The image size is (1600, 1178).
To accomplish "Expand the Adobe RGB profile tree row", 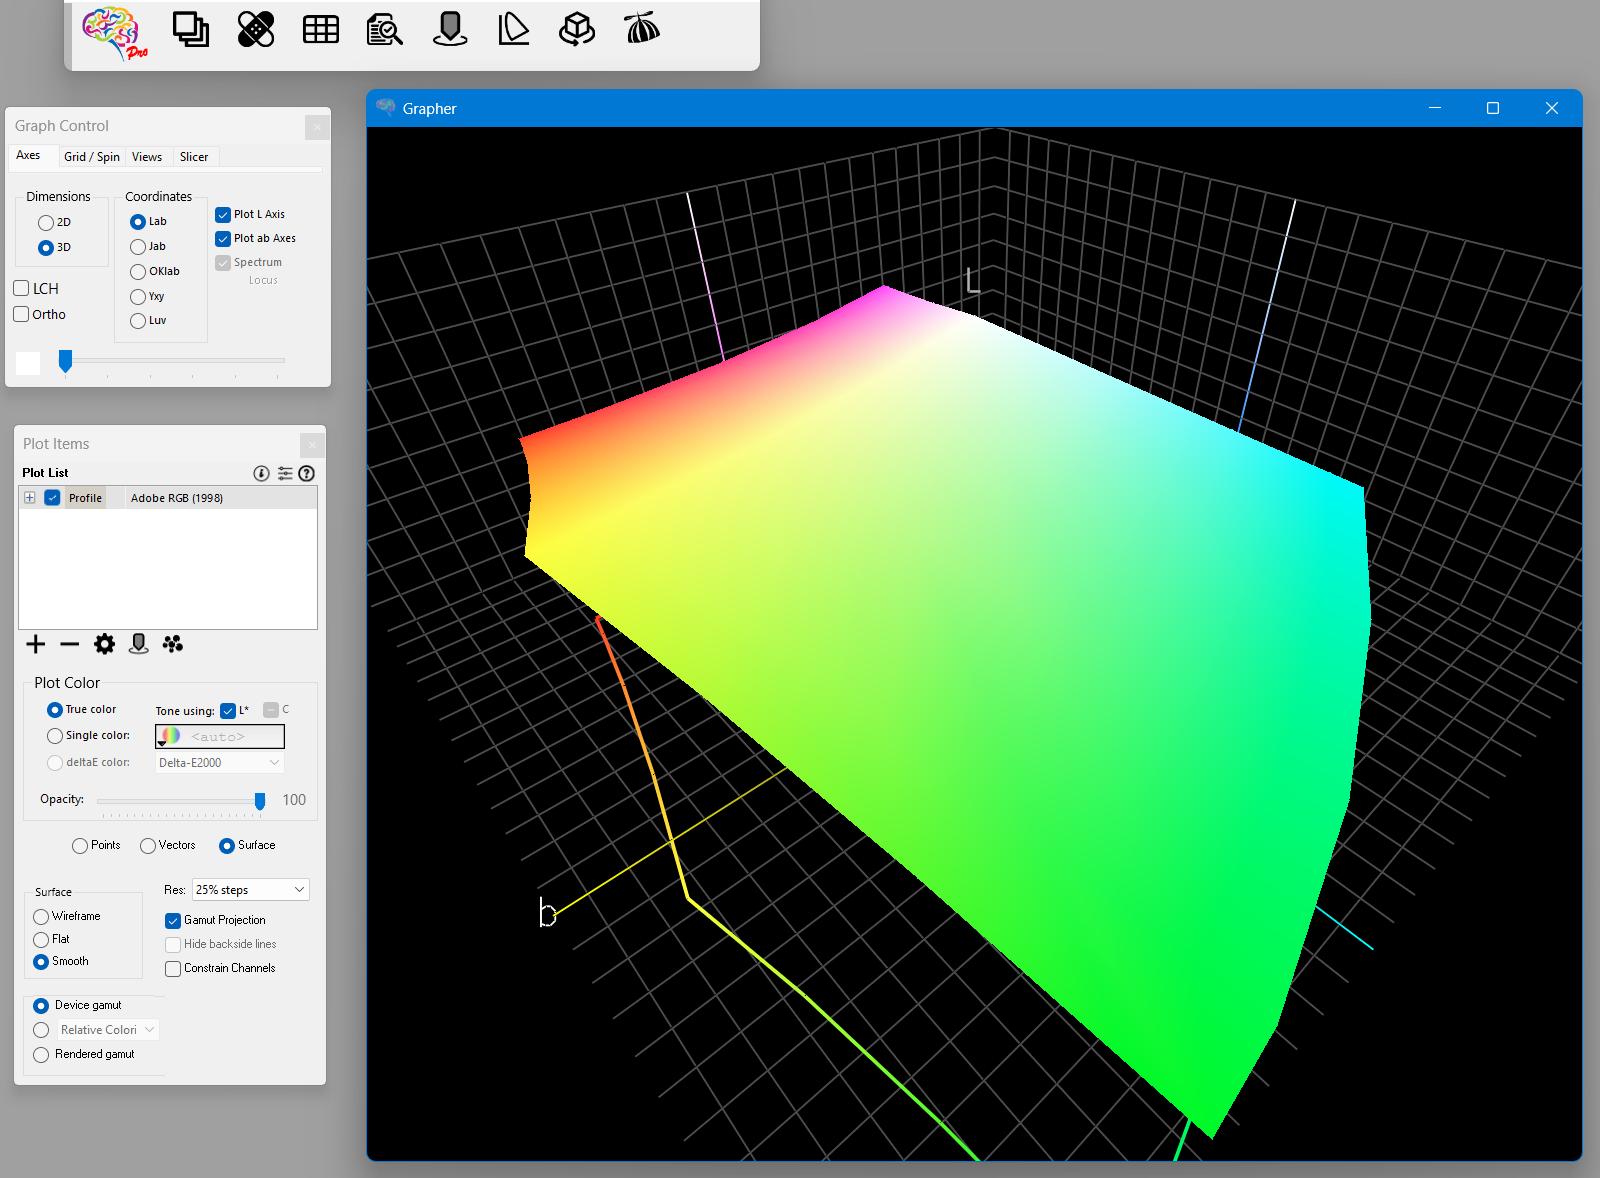I will pyautogui.click(x=30, y=498).
